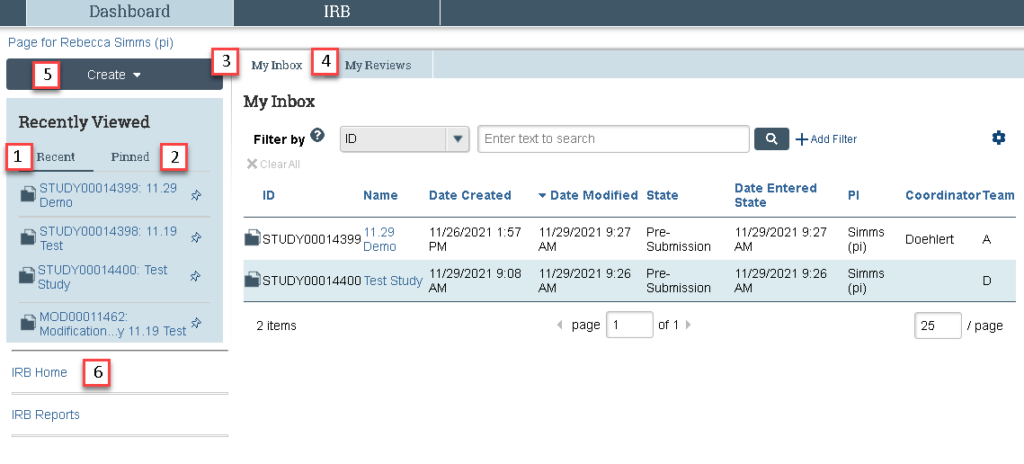Click the next page arrow
Image resolution: width=1024 pixels, height=464 pixels.
(x=687, y=325)
